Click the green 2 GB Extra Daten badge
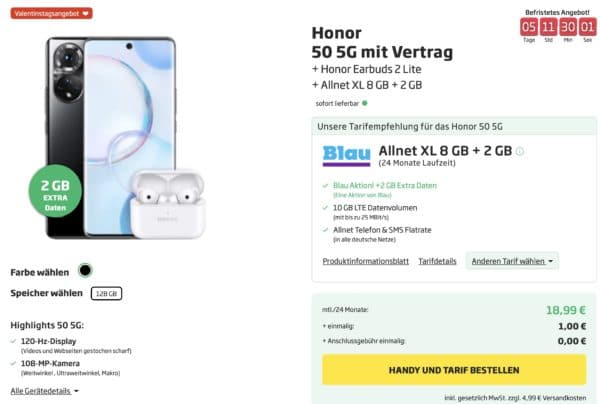600x404 pixels. (55, 191)
